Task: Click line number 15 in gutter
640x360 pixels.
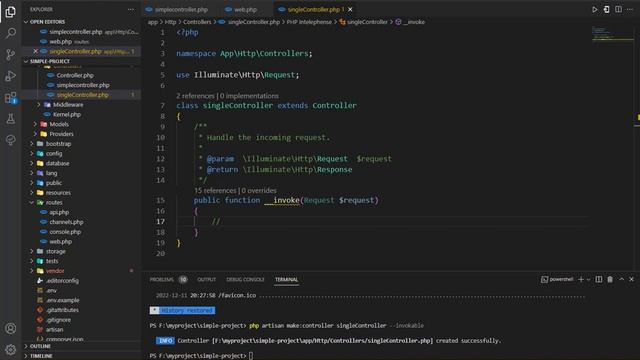Action: 160,200
